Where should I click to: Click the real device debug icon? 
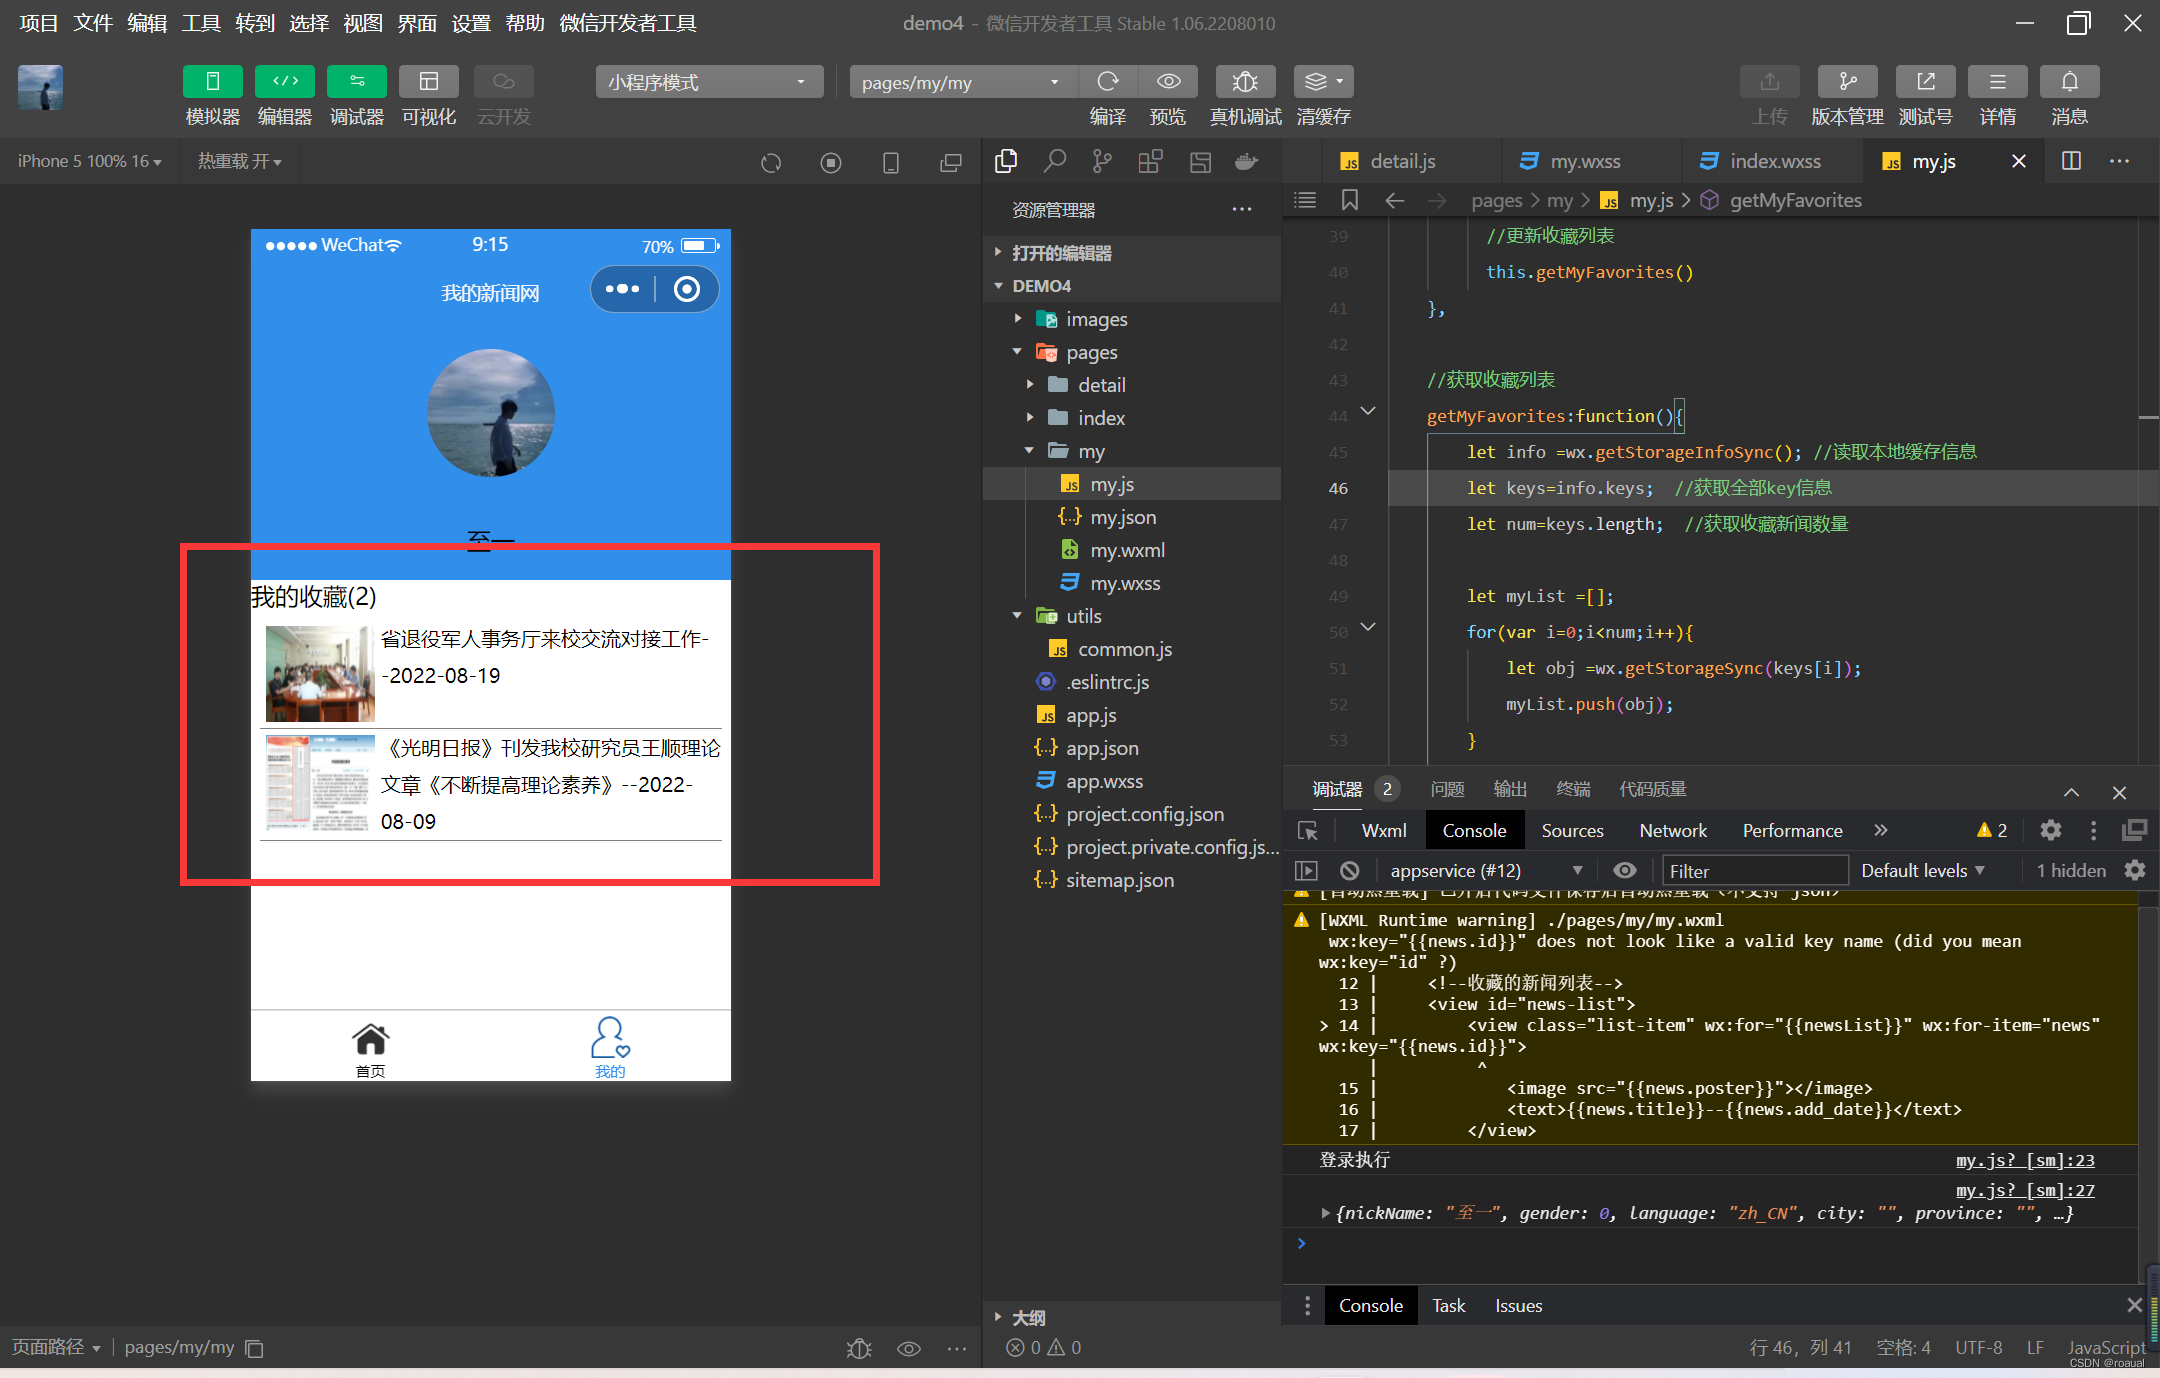pos(1244,82)
